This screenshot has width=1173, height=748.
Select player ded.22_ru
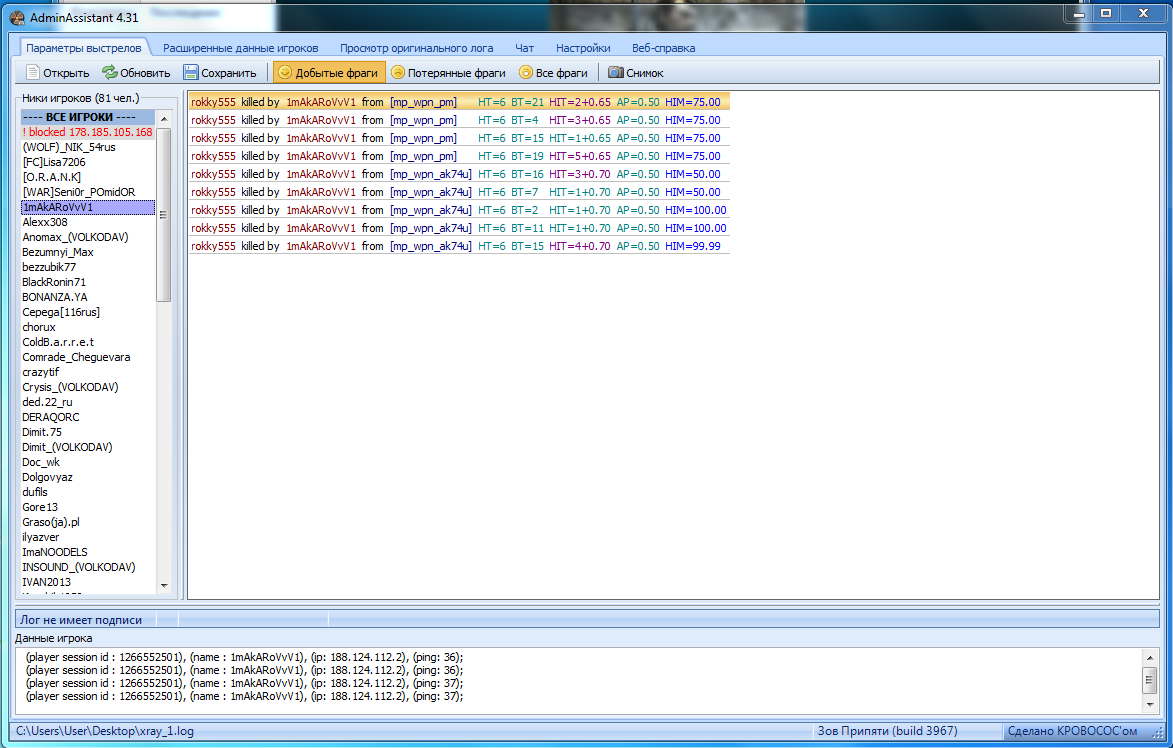pos(88,402)
